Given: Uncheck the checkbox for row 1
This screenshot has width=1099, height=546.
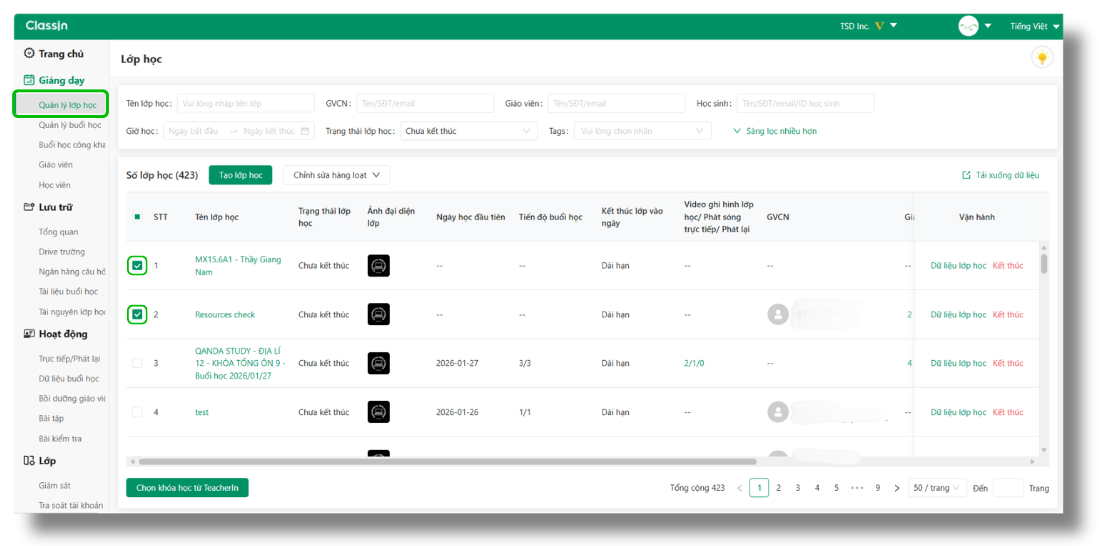Looking at the screenshot, I should [x=137, y=266].
